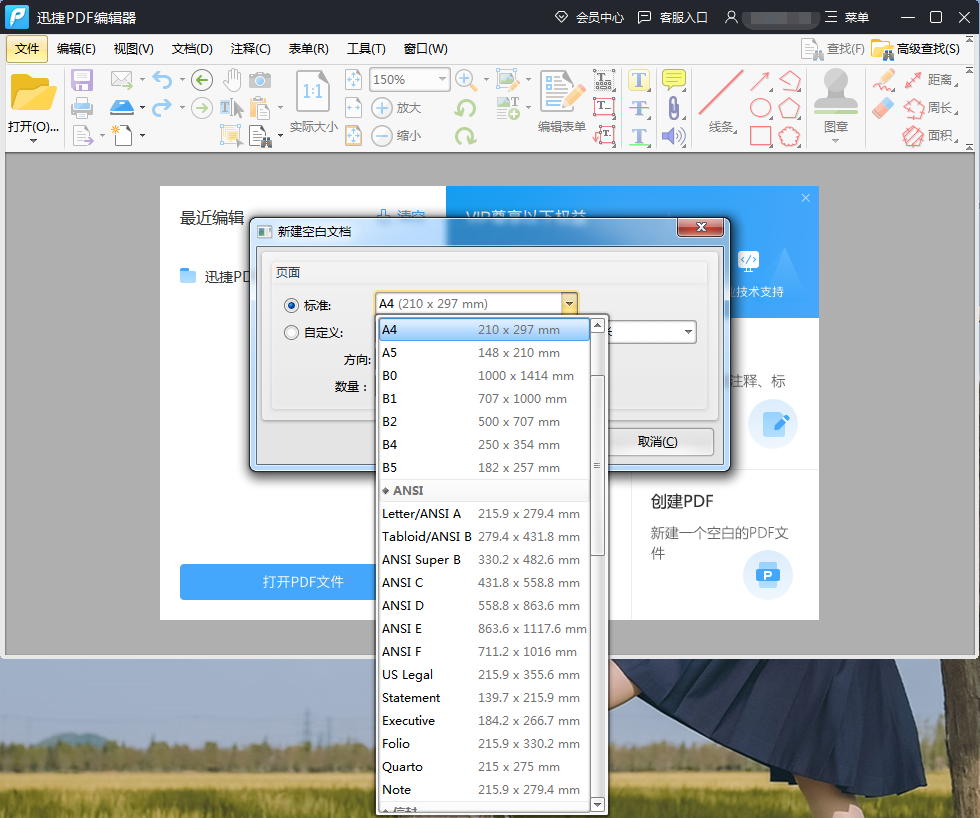
Task: Select the Oval shape tool
Action: tap(760, 108)
